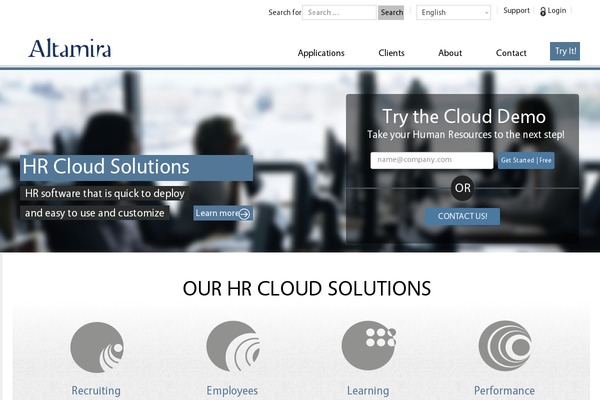Open the Learning solution circle icon
Screen dimensions: 600x400
(x=369, y=345)
